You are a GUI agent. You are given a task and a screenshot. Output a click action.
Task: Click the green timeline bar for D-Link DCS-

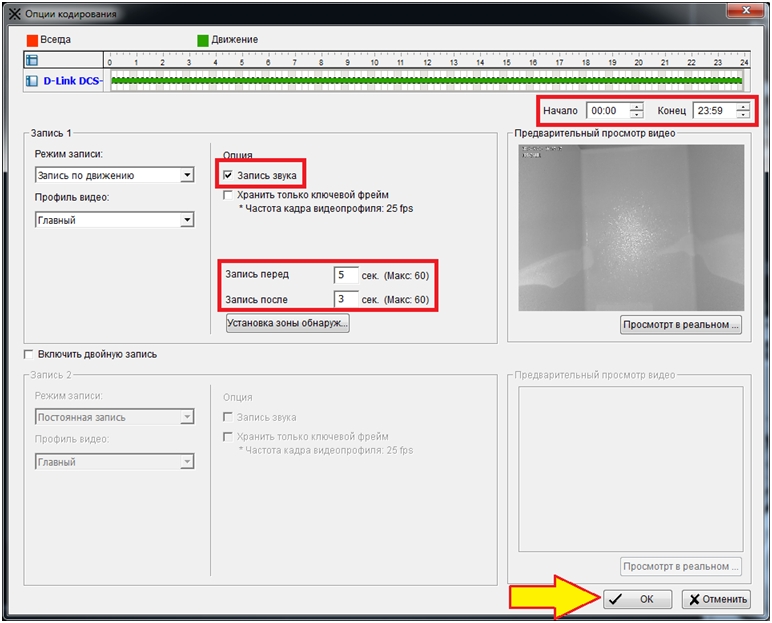[x=427, y=80]
